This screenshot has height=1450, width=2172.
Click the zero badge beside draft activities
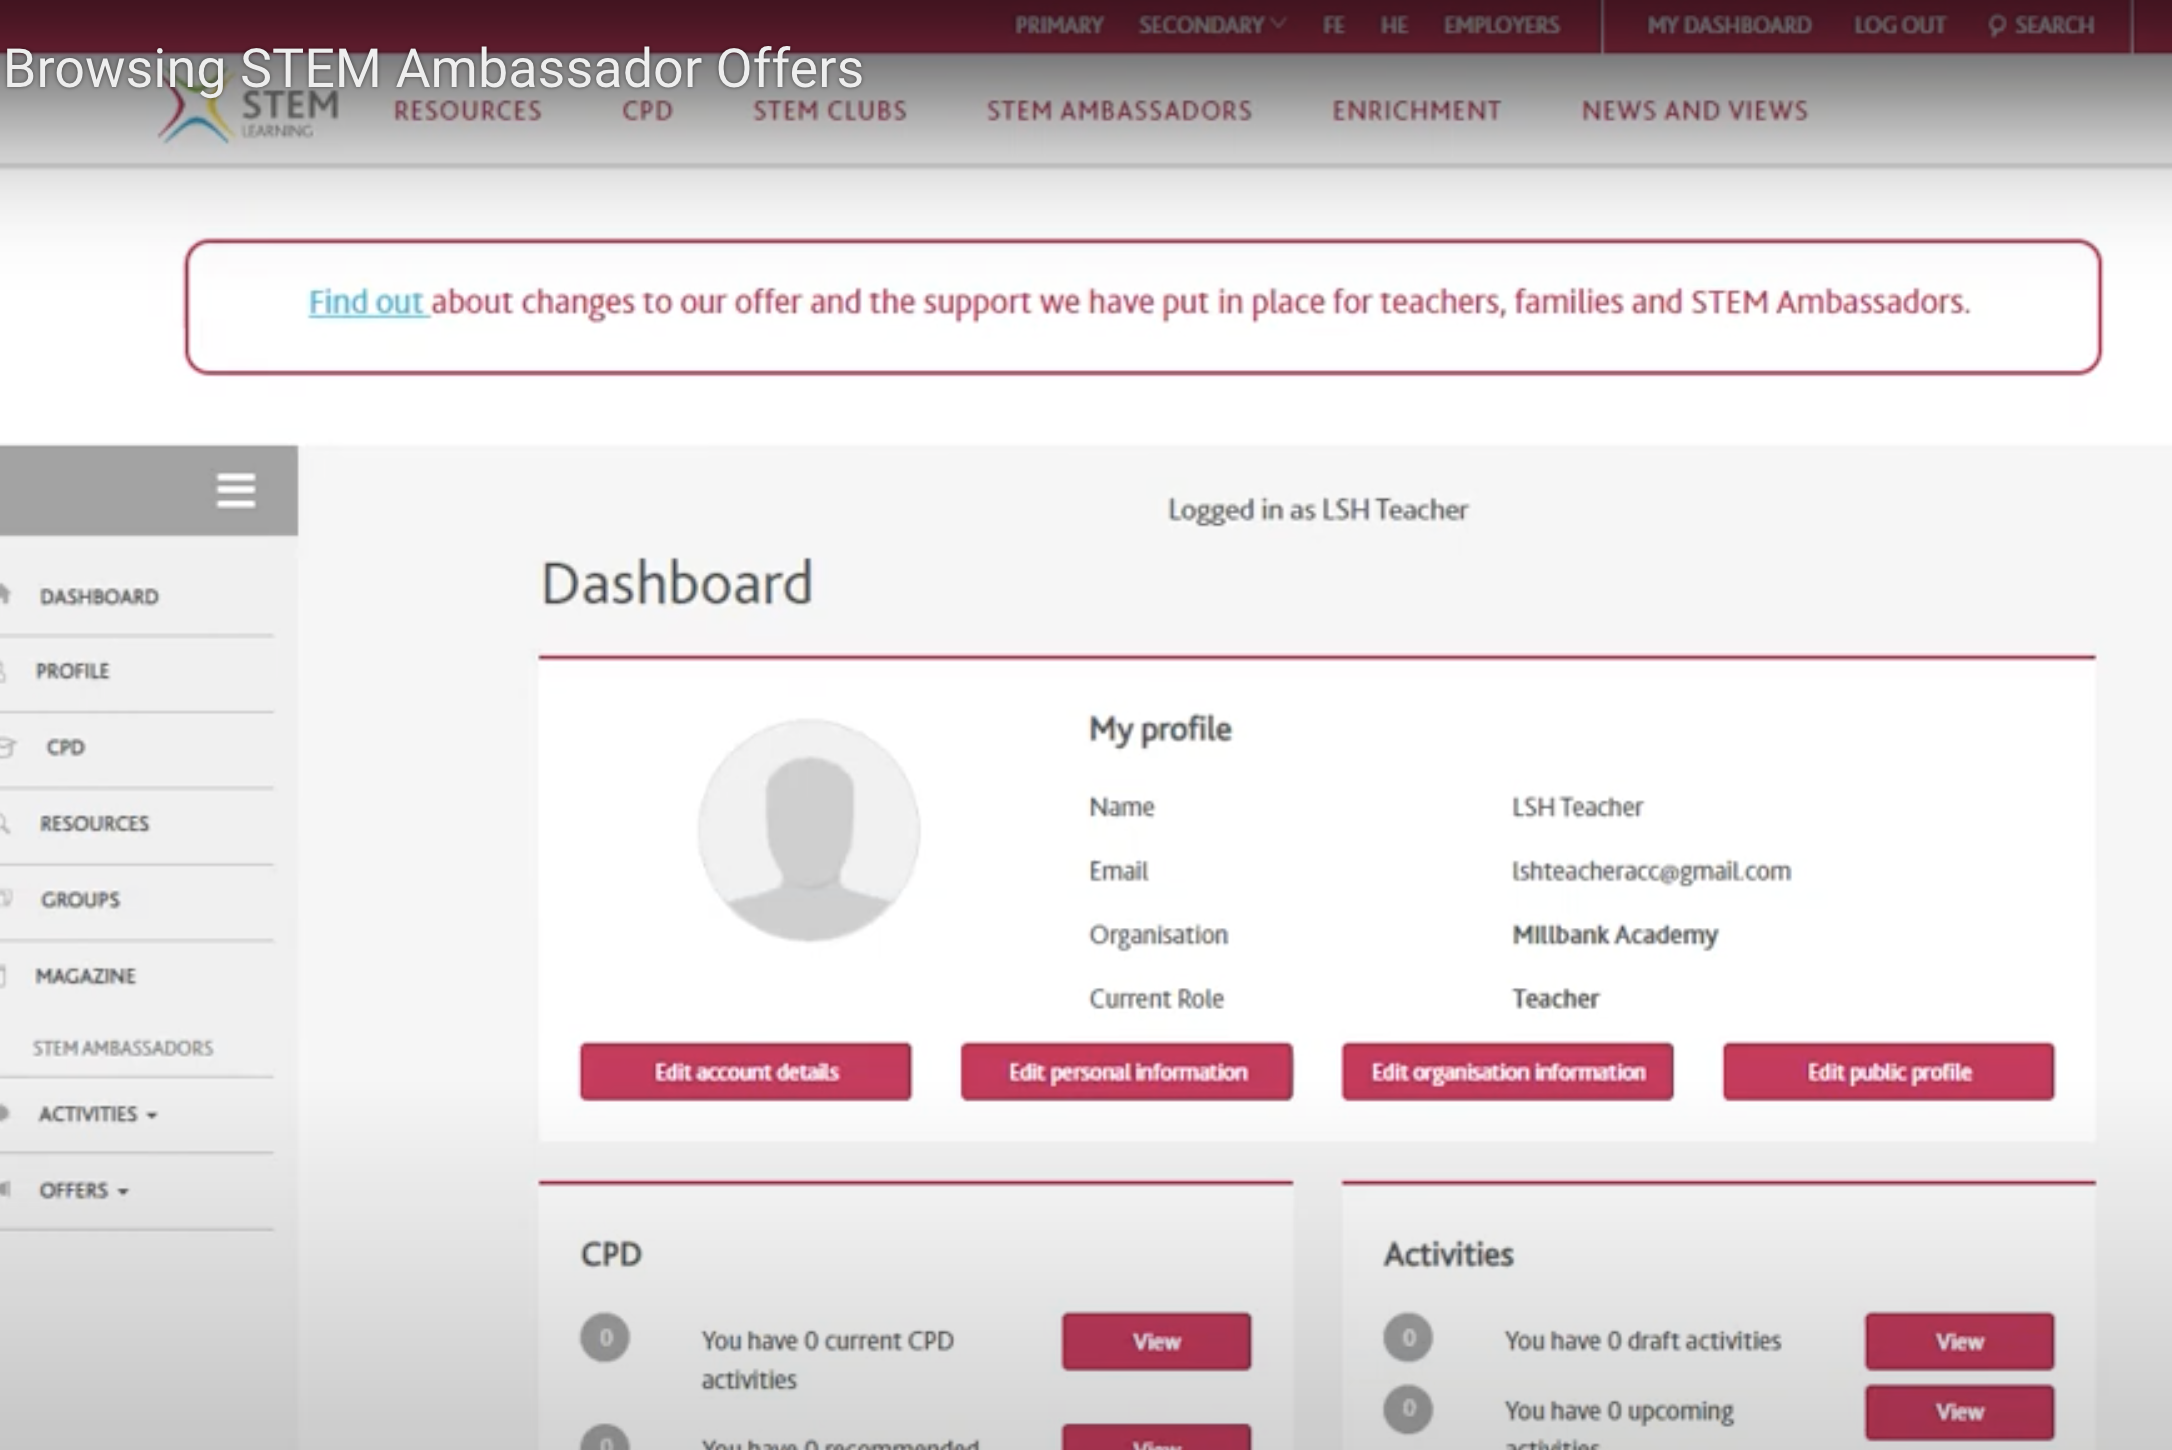point(1408,1338)
